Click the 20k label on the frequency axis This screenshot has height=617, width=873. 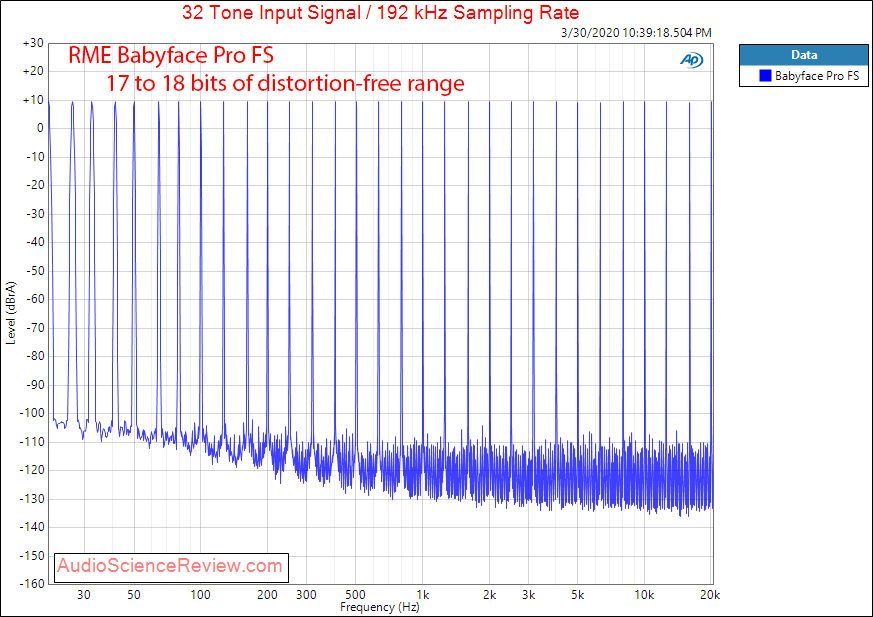(710, 595)
